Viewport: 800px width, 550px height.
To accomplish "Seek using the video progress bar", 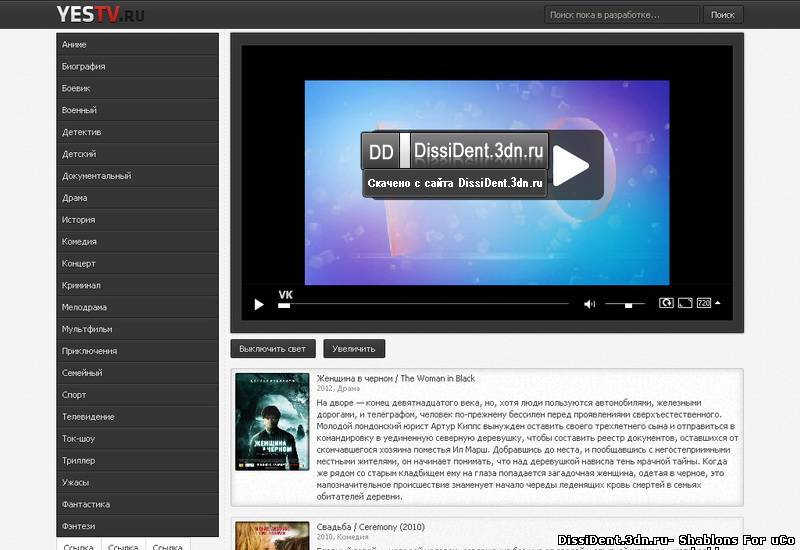I will 423,305.
